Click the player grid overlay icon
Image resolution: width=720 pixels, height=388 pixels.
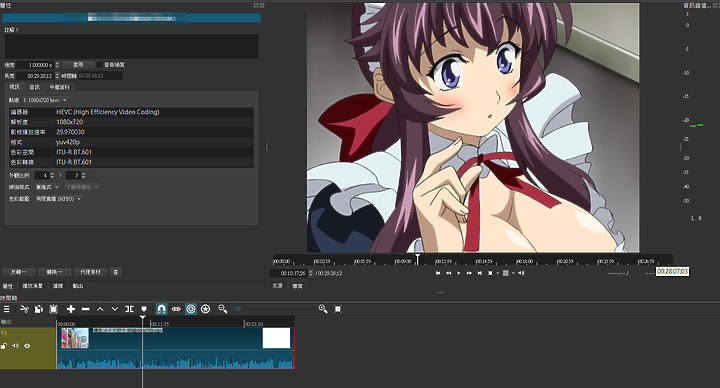[x=506, y=273]
